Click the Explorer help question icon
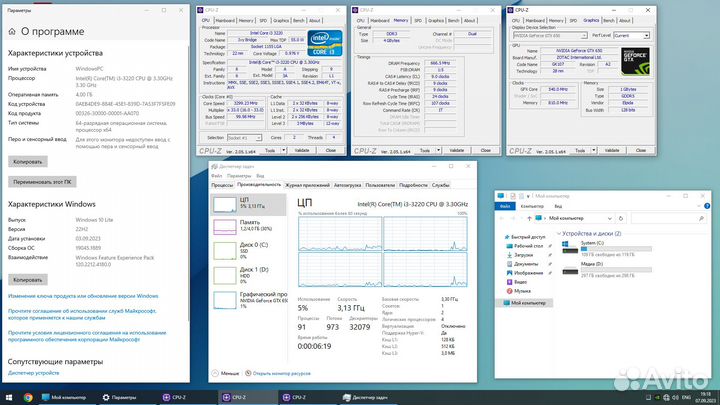The image size is (720, 405). point(707,206)
